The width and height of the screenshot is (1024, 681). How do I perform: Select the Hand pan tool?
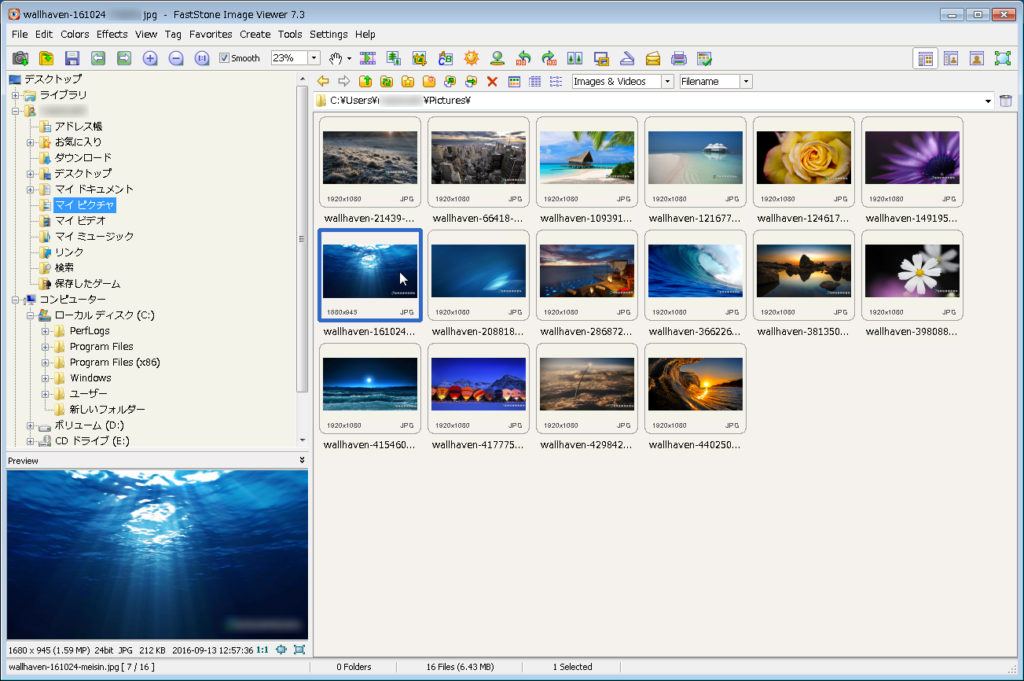tap(336, 59)
